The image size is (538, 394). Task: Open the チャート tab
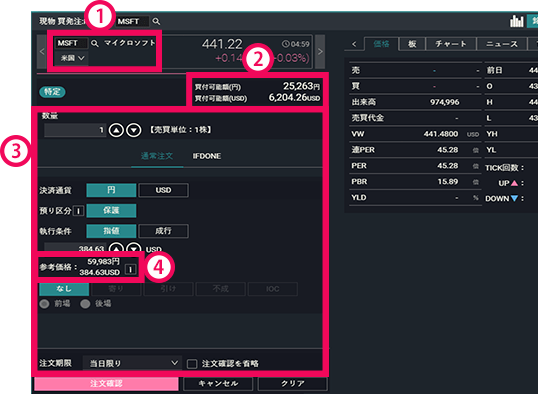point(451,44)
